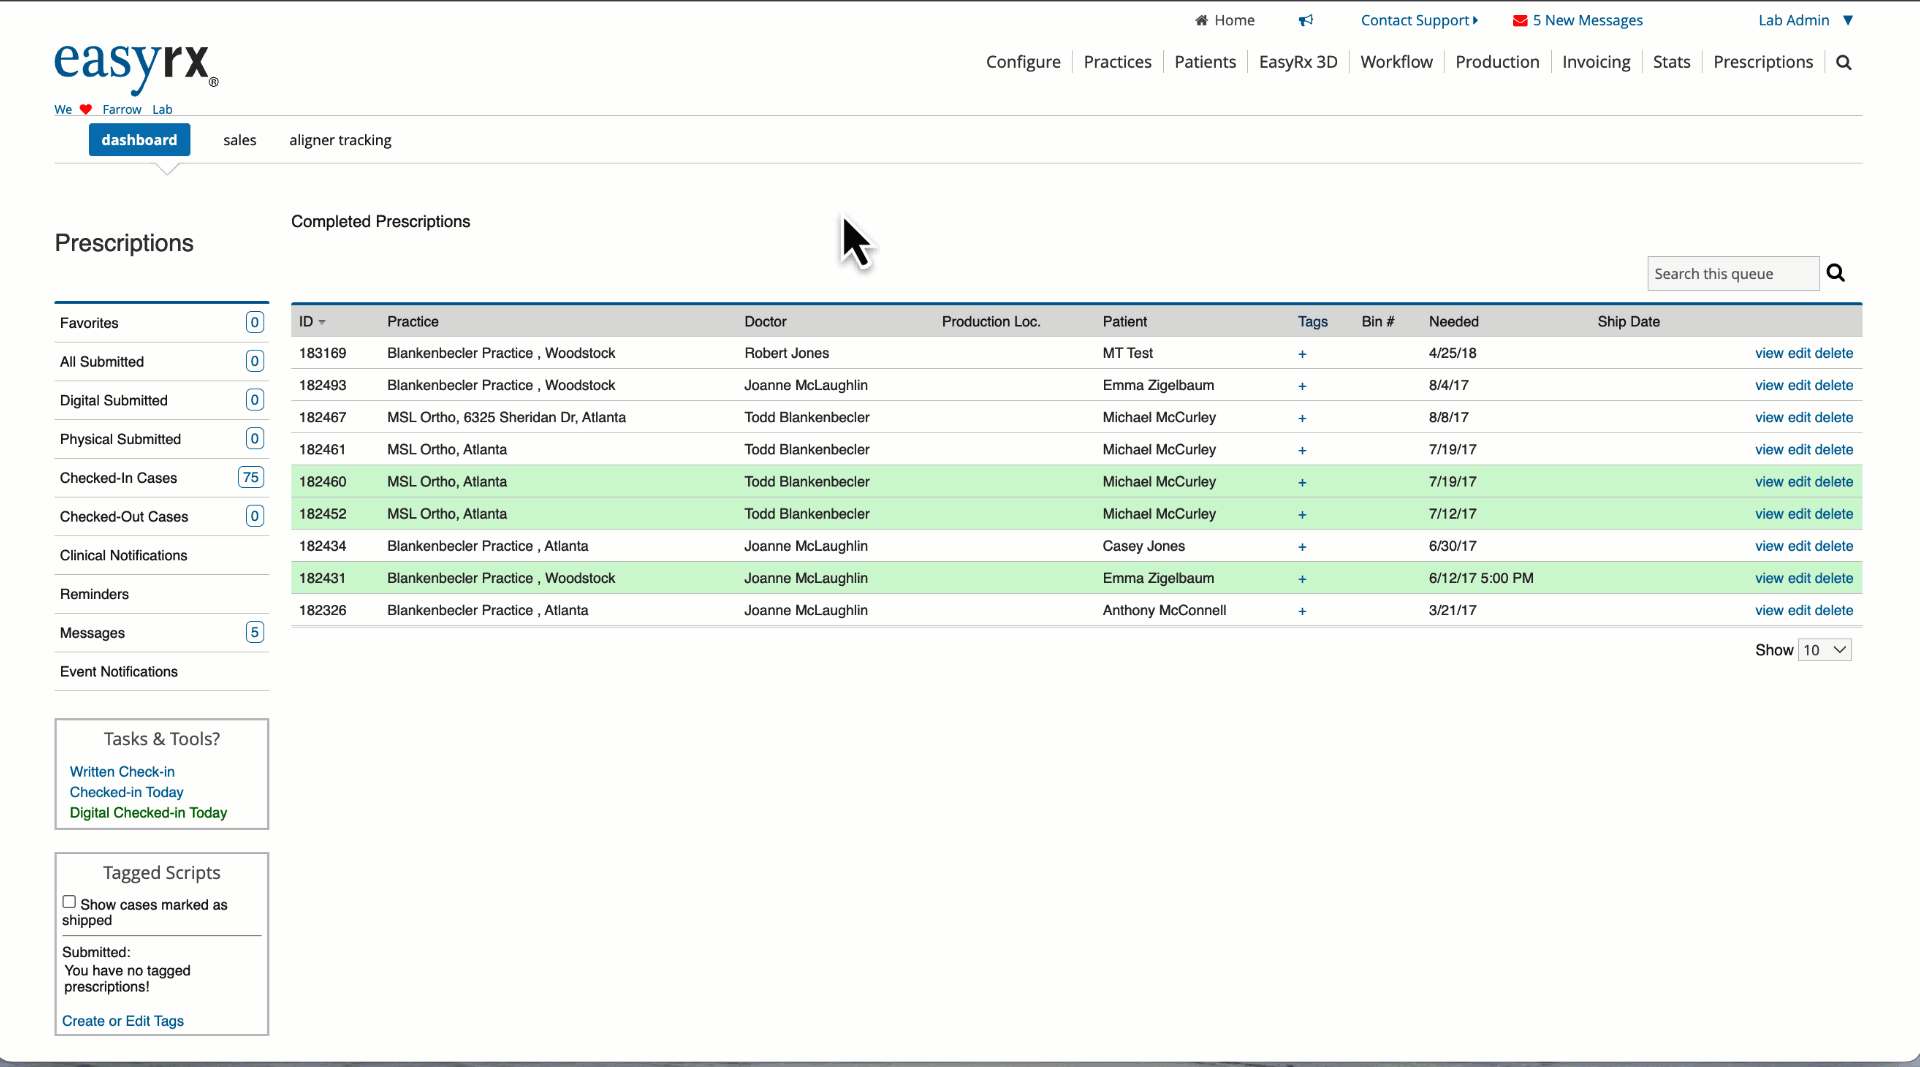Click the Favorites count badge
This screenshot has height=1067, width=1920.
255,322
